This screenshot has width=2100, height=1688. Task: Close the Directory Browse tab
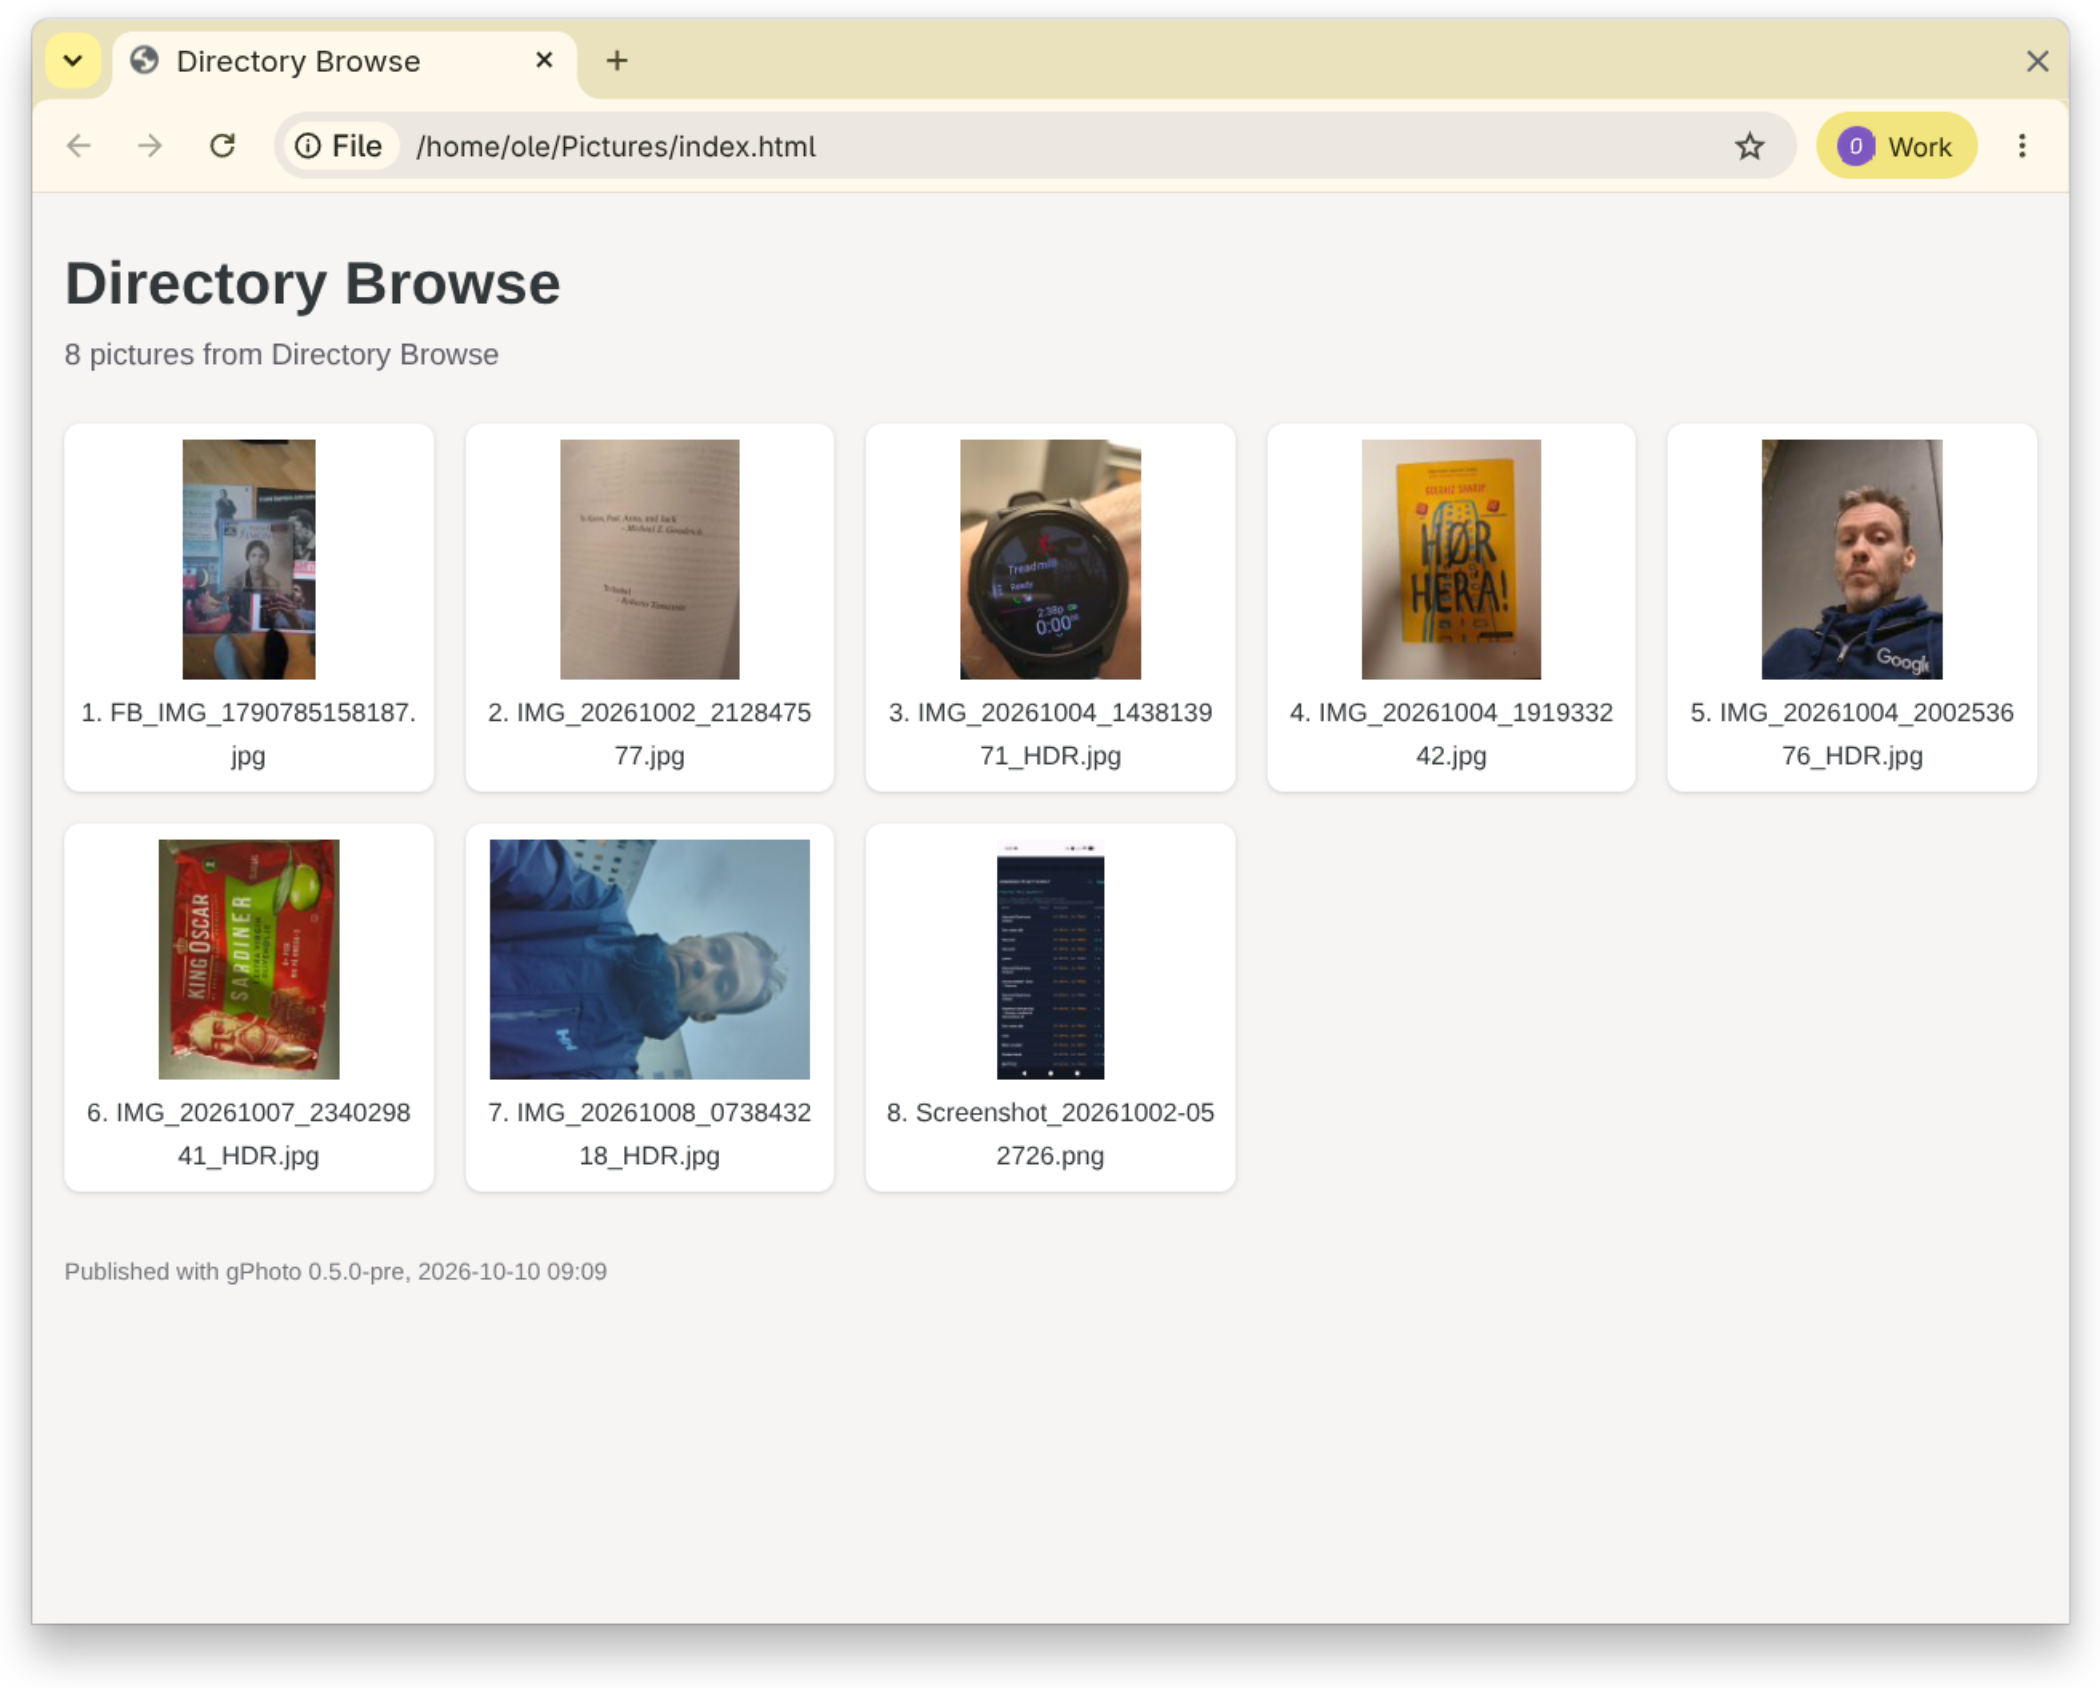pyautogui.click(x=544, y=60)
